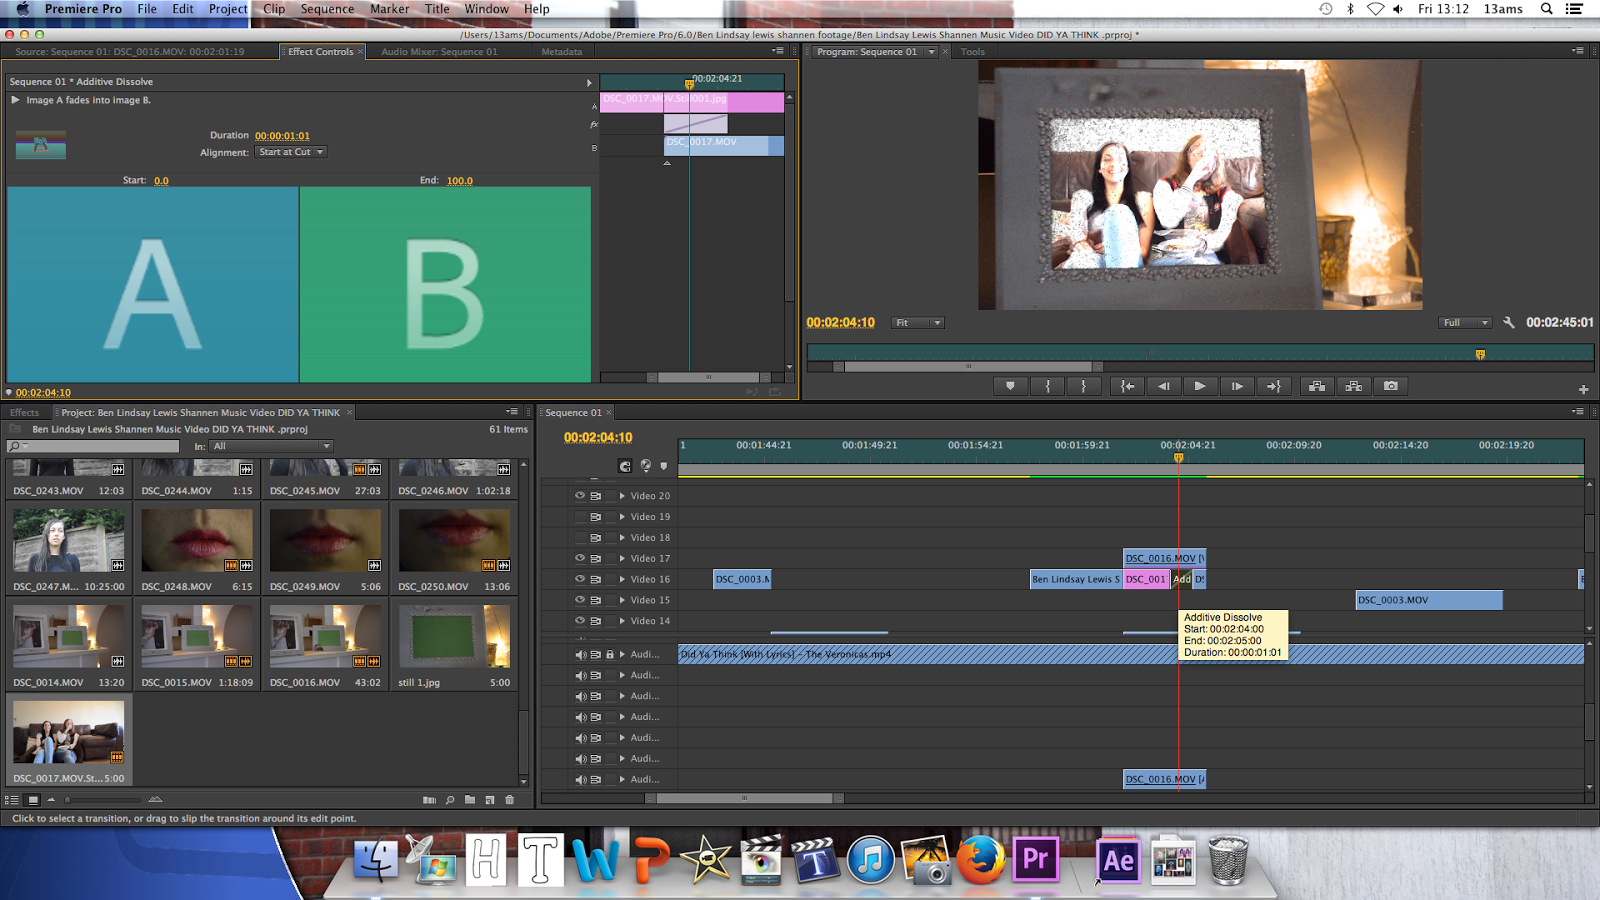
Task: Click the Go to Out point button
Action: click(x=1273, y=386)
